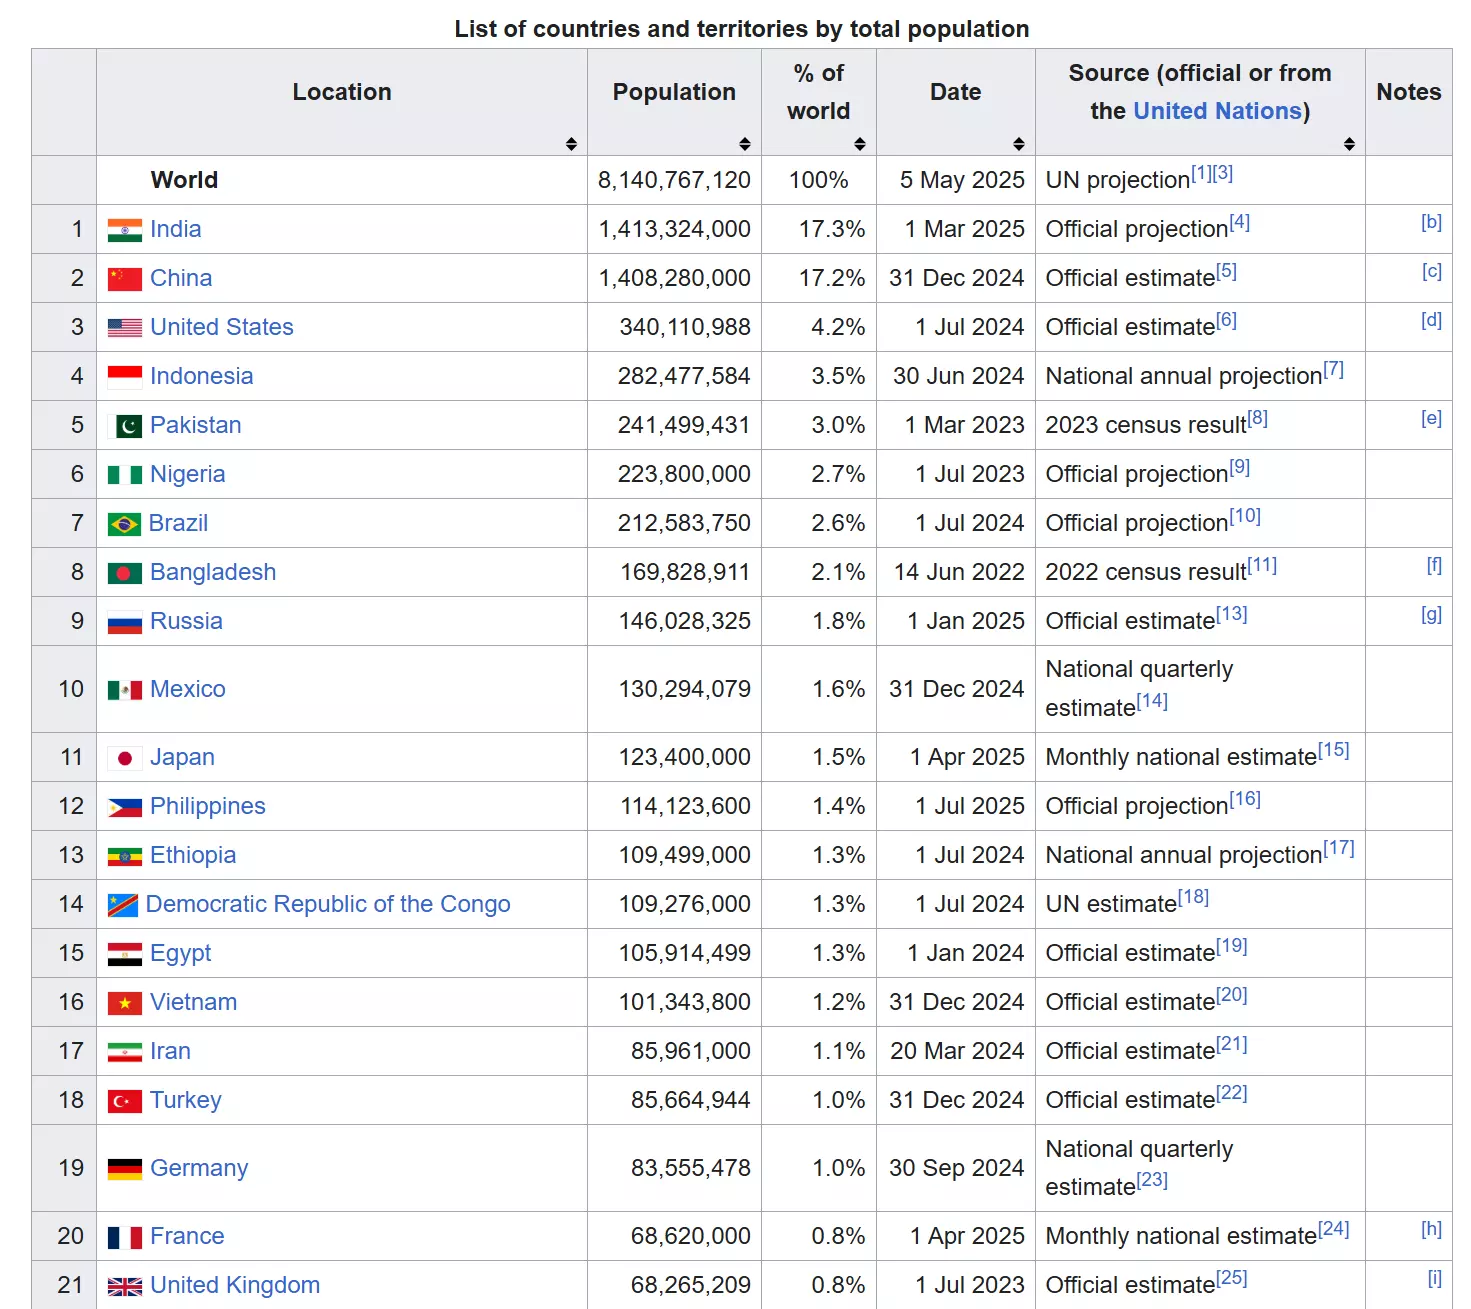Screen dimensions: 1471x1309
Task: Open footnote [c] in China's Notes cell
Action: (1432, 271)
